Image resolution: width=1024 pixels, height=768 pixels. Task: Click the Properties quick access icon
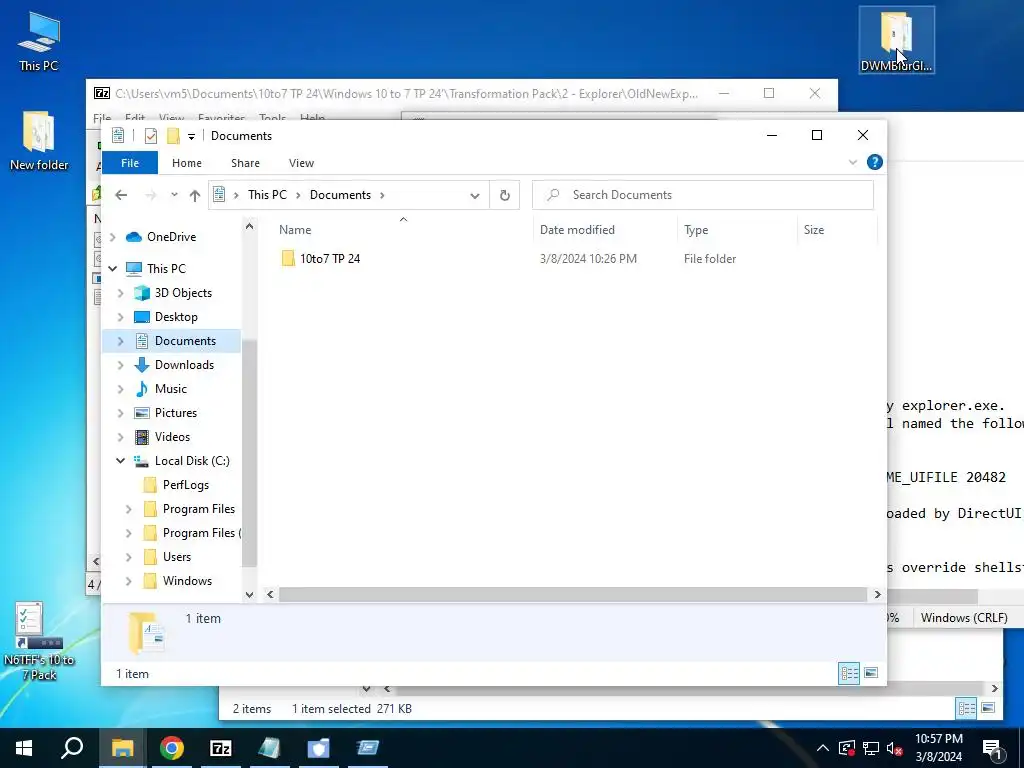click(118, 136)
